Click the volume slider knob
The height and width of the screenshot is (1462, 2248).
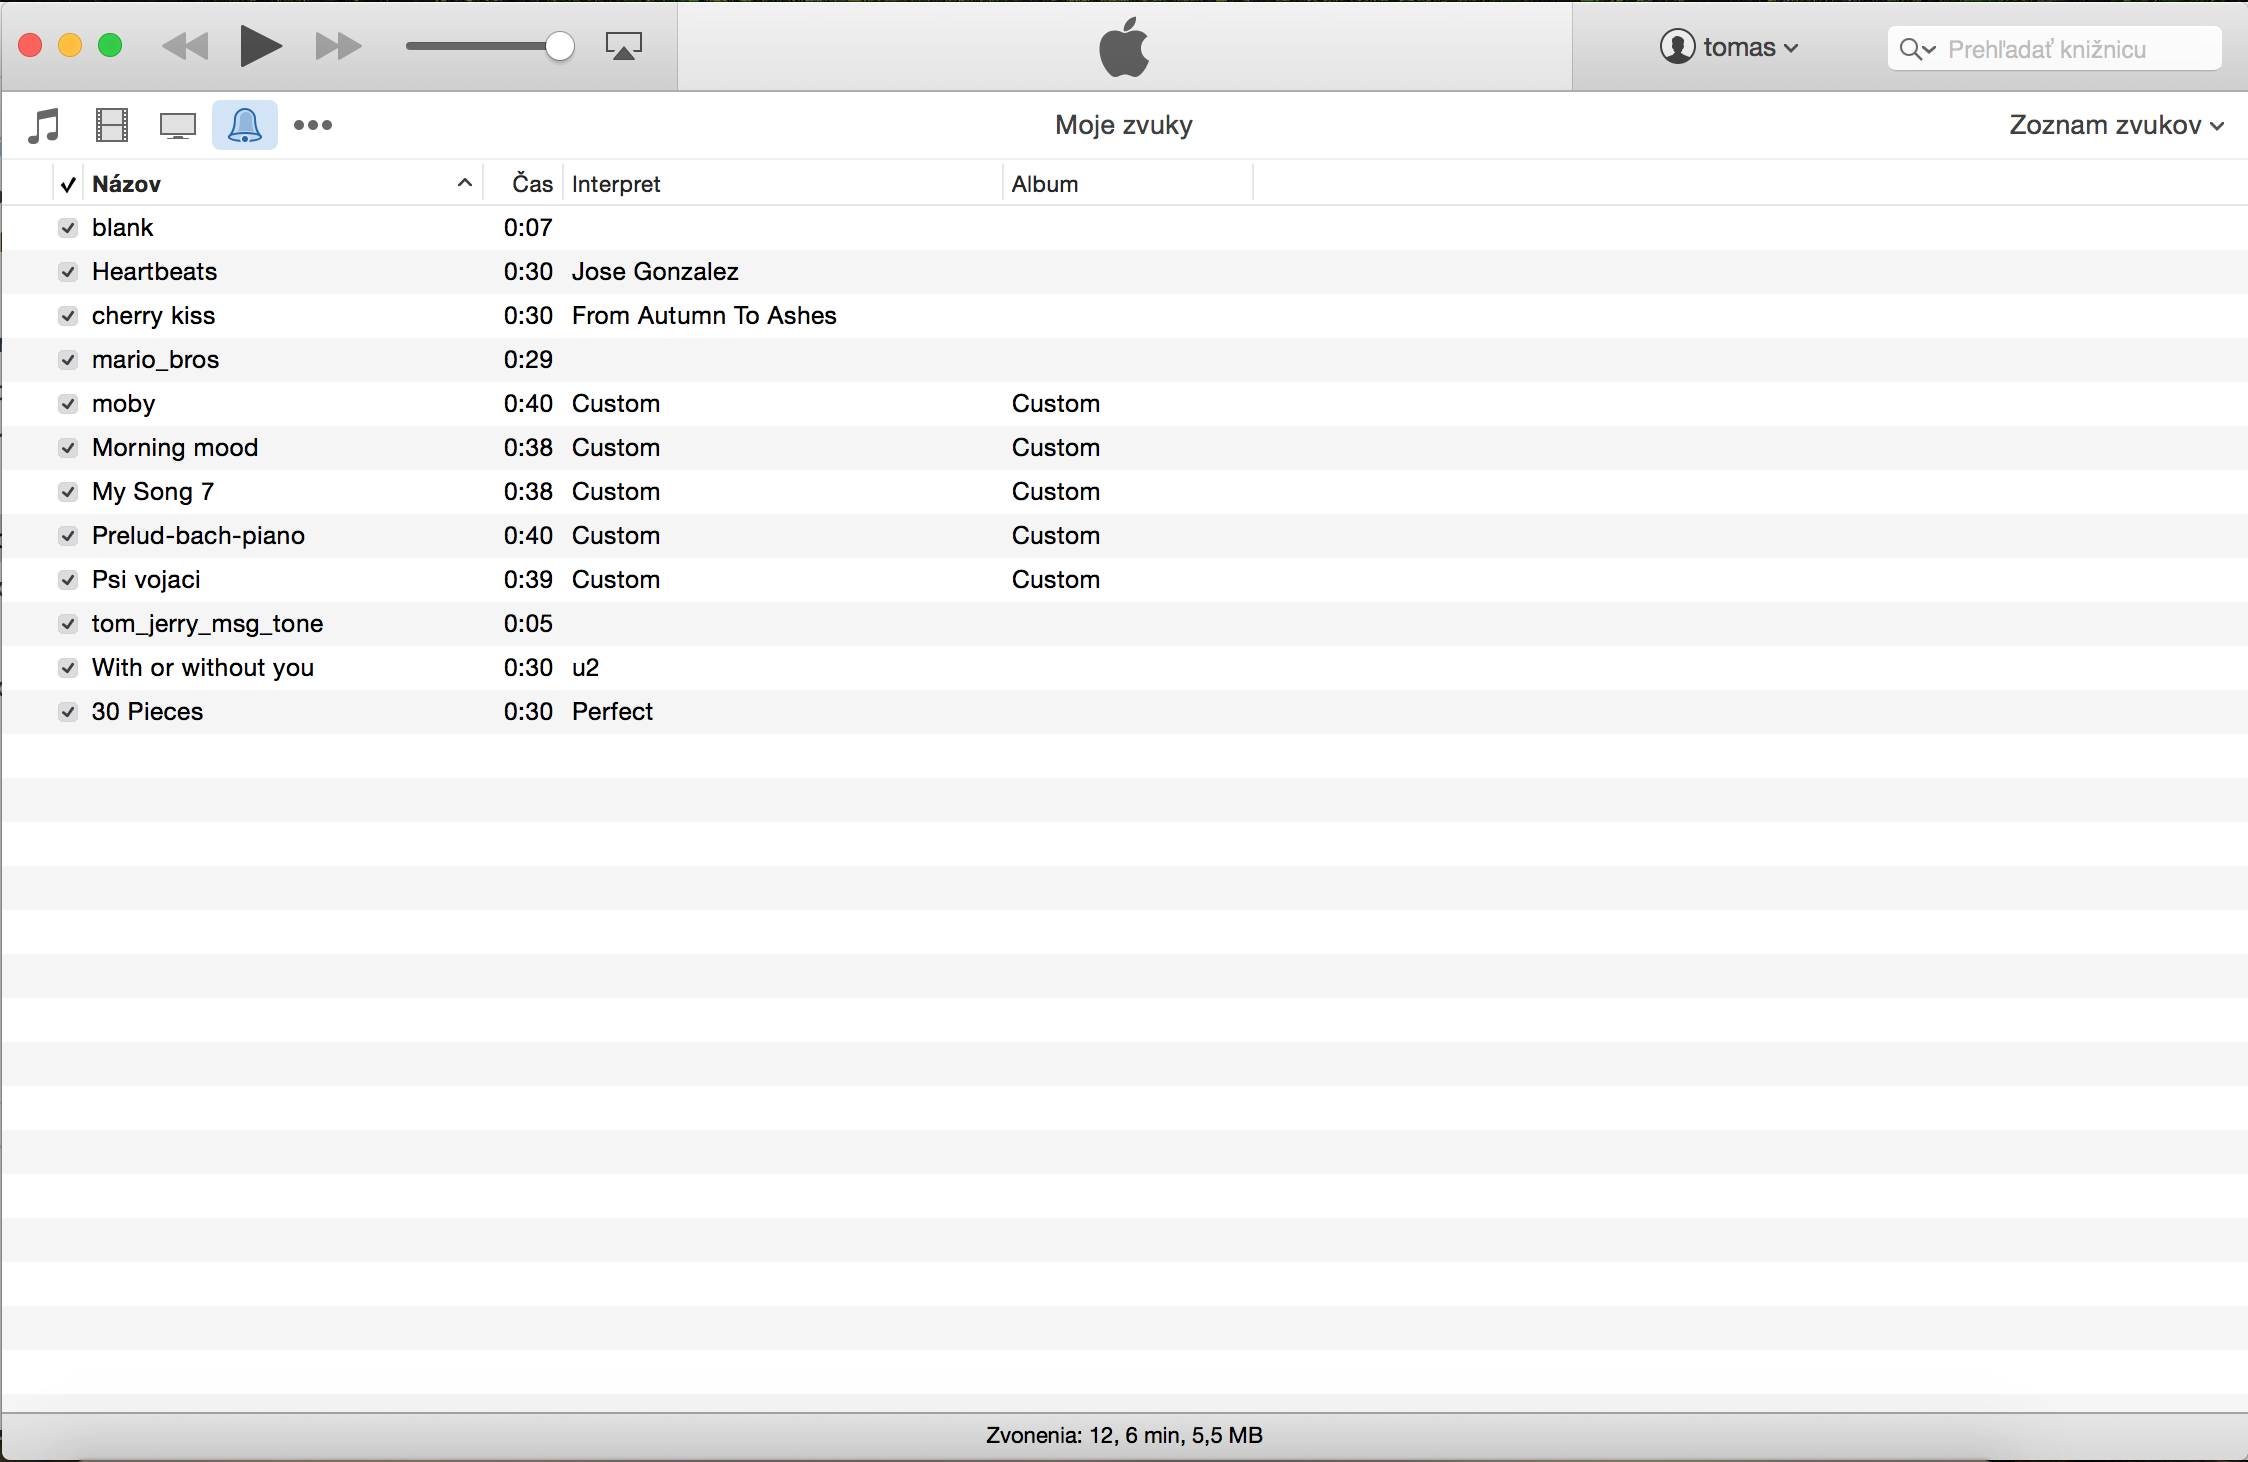point(560,46)
